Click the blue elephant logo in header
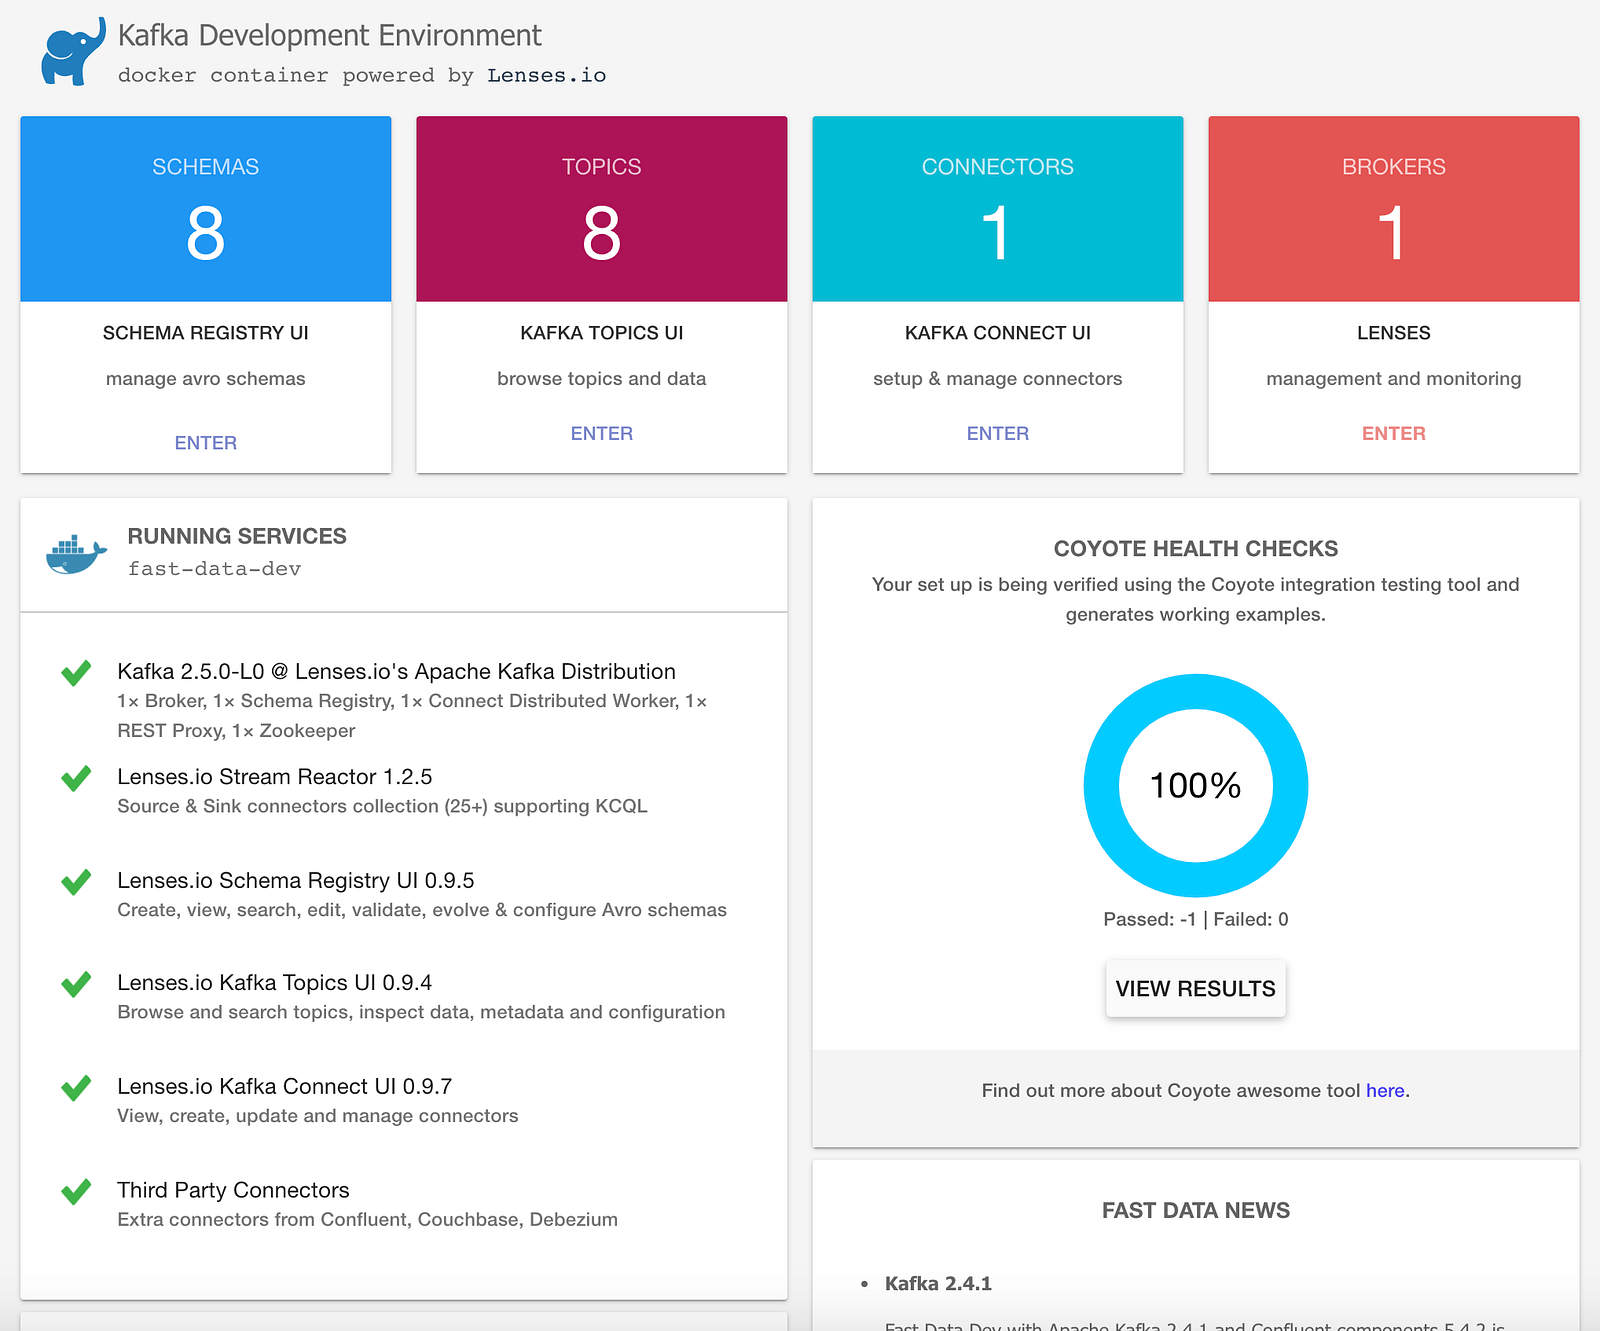 point(73,51)
